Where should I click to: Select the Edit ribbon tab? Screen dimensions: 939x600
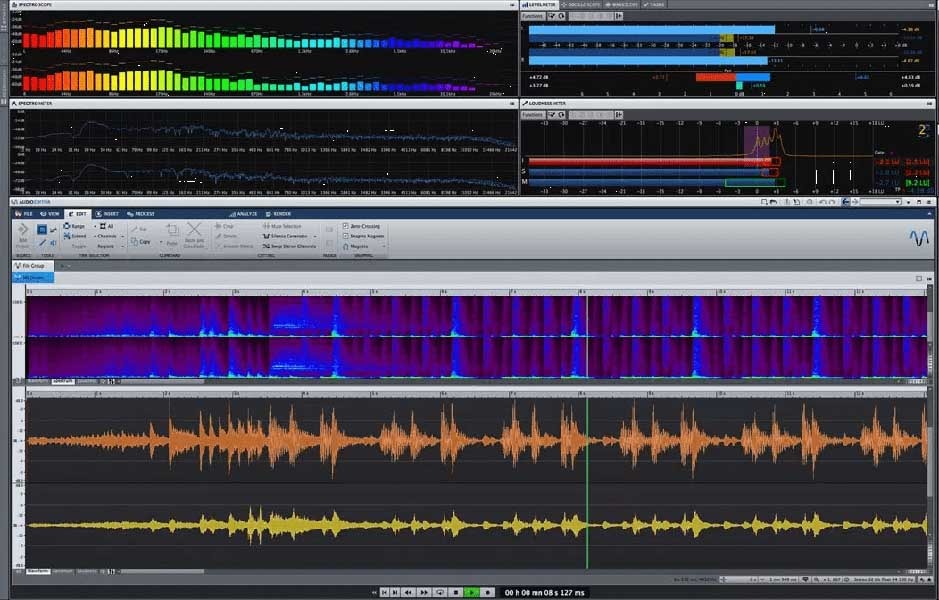(x=78, y=214)
